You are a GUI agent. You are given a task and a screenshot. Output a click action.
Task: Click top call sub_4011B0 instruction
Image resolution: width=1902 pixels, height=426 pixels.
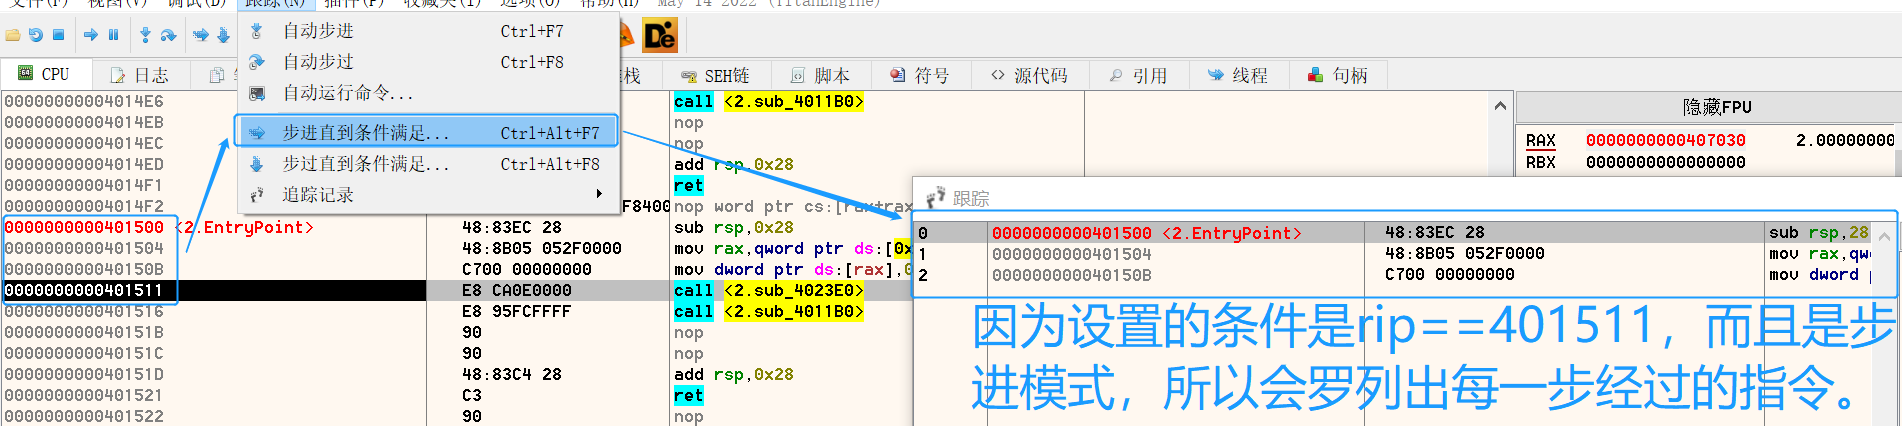[768, 101]
